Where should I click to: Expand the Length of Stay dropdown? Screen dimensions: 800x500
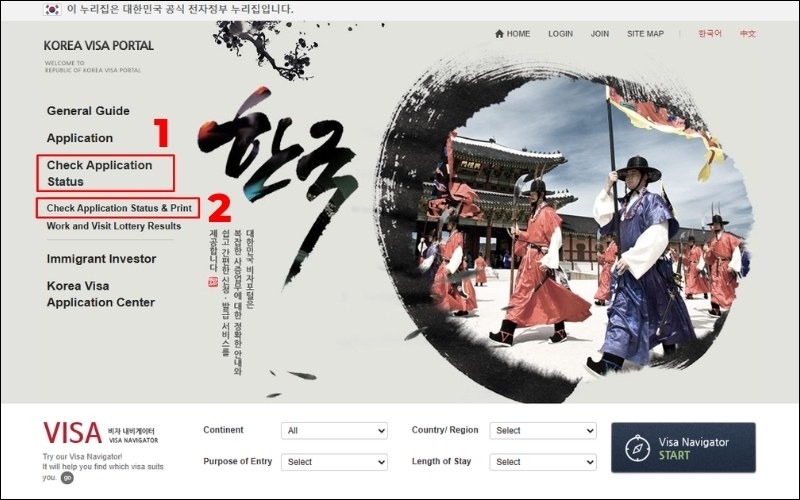[542, 462]
